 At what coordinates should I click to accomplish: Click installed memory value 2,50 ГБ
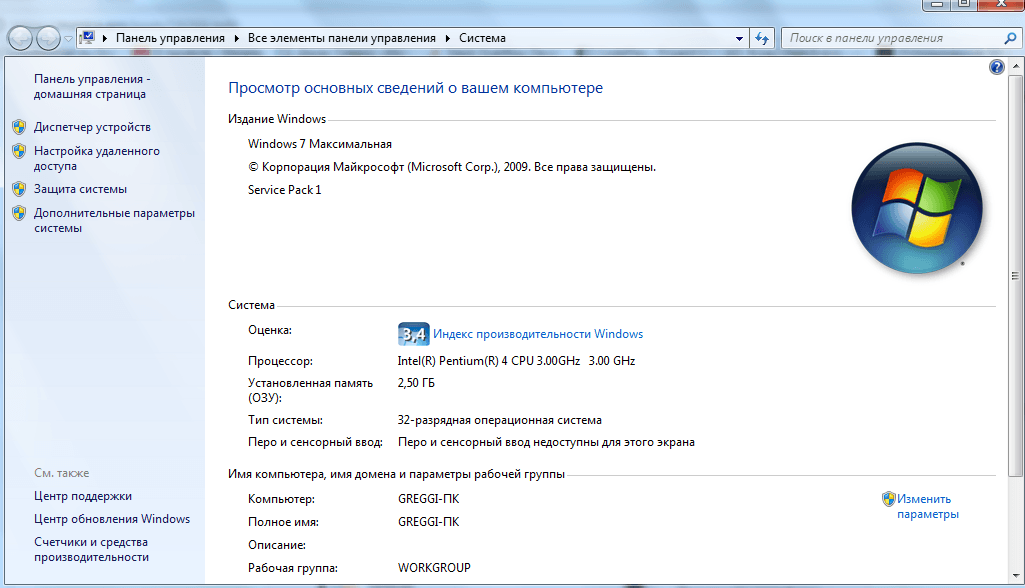coord(416,383)
